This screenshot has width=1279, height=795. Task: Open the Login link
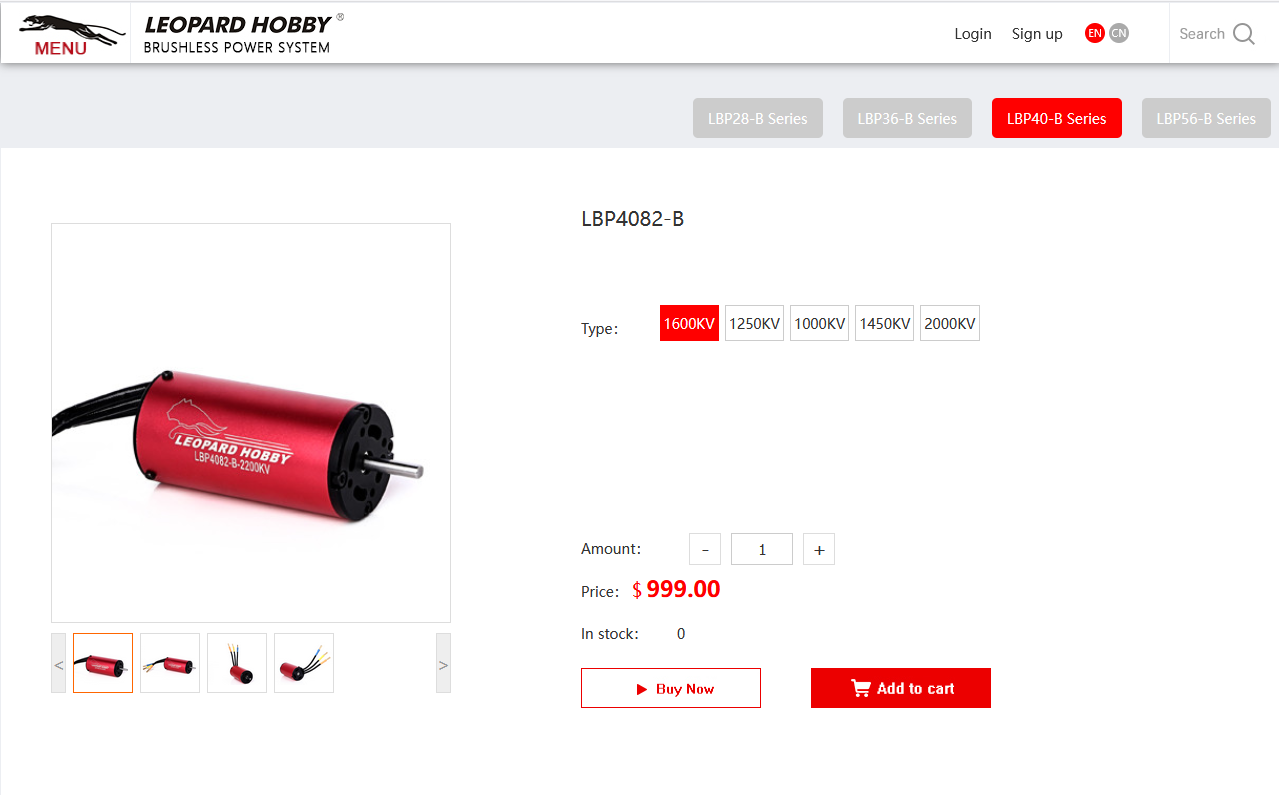973,33
